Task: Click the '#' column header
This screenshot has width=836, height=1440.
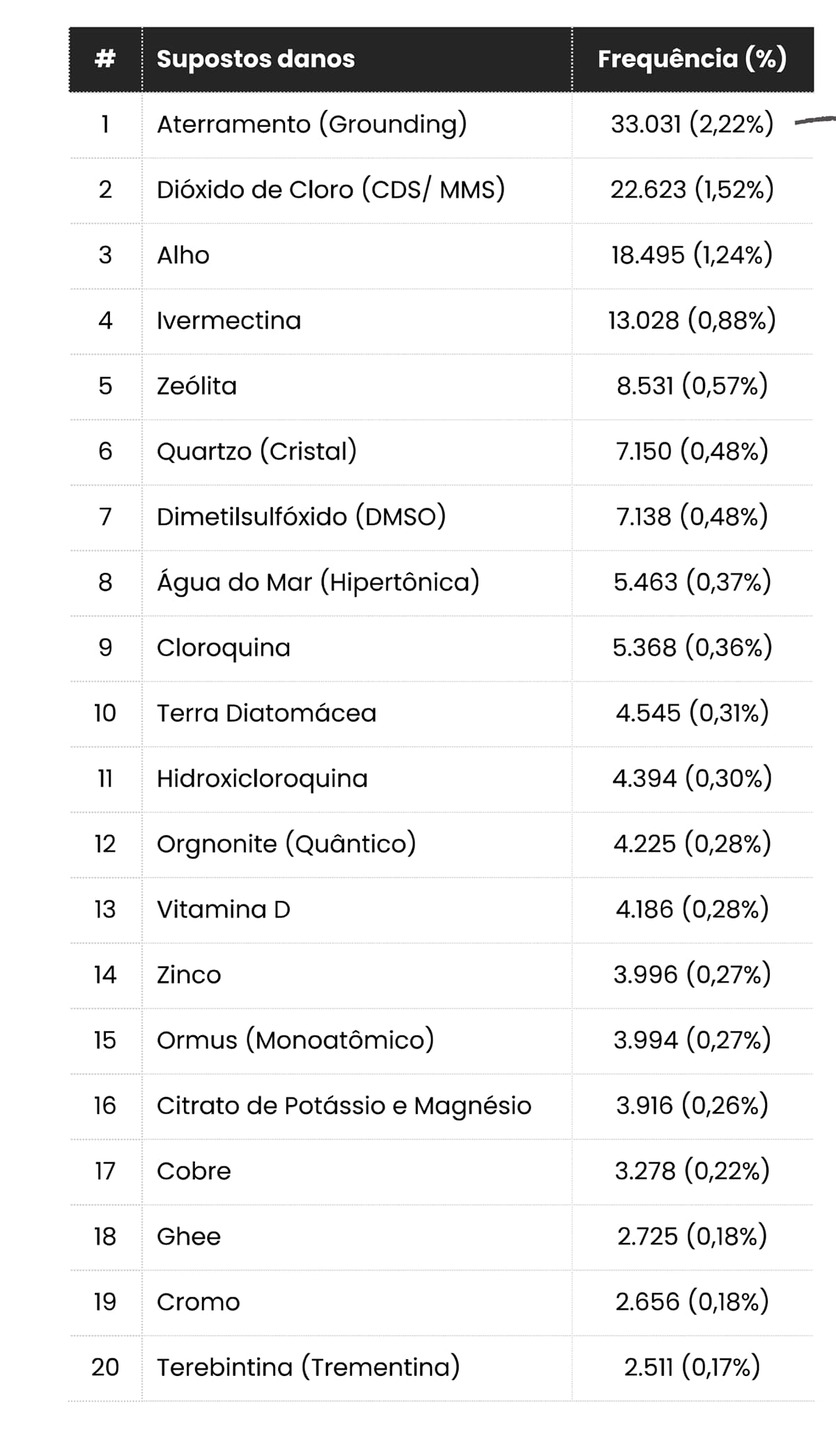Action: point(105,59)
